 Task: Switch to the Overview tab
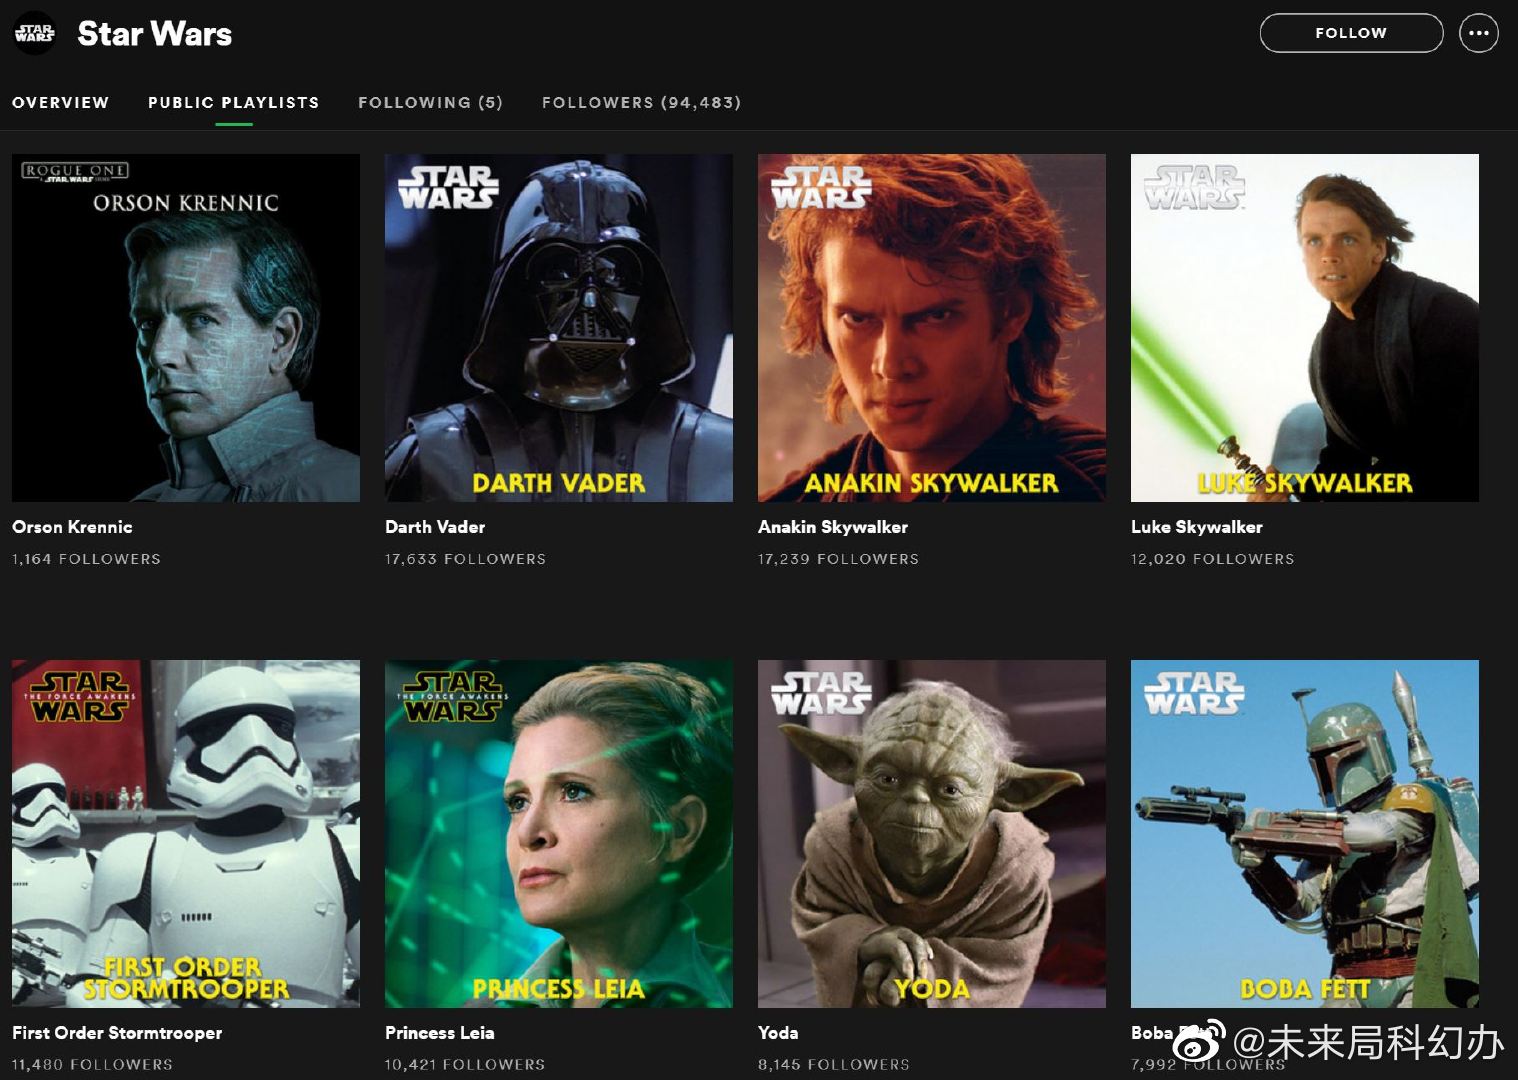click(61, 102)
